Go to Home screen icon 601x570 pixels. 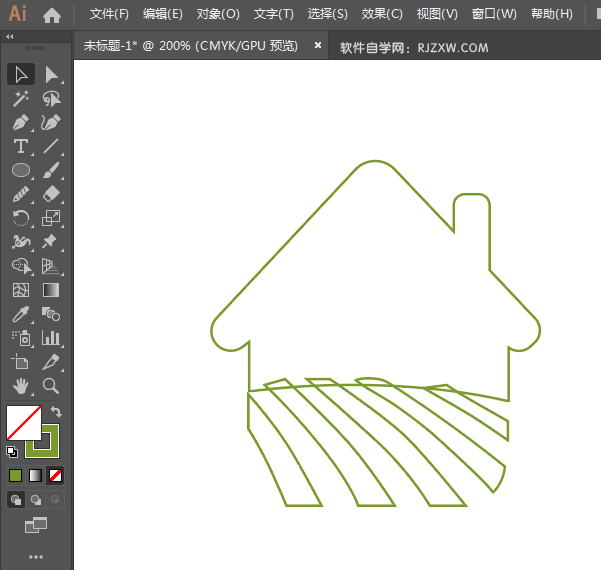coord(52,15)
